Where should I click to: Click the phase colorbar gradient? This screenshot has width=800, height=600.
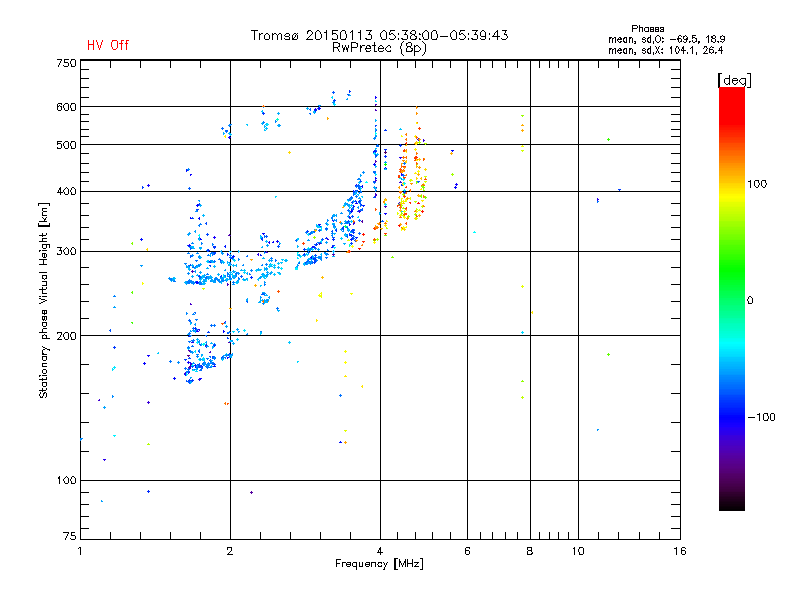coord(732,299)
